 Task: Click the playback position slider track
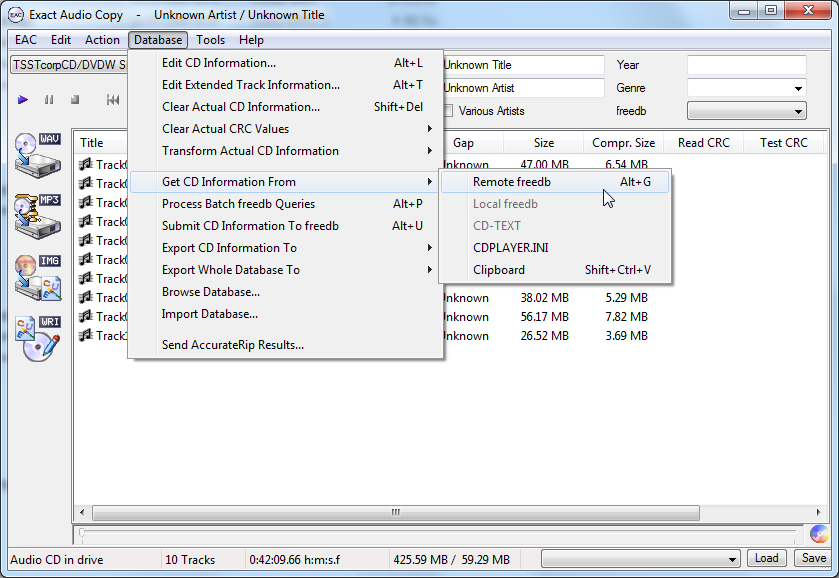[440, 535]
